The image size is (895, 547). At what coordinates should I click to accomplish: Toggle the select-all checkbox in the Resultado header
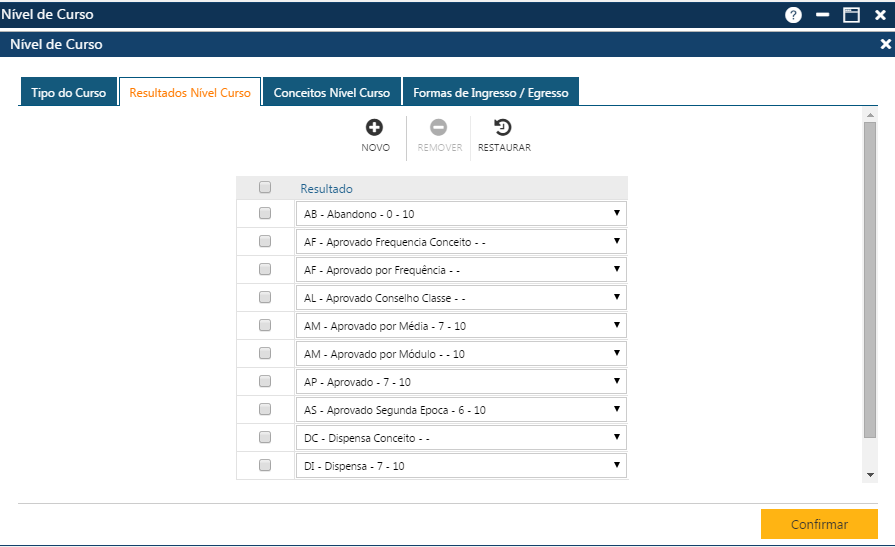(x=265, y=188)
